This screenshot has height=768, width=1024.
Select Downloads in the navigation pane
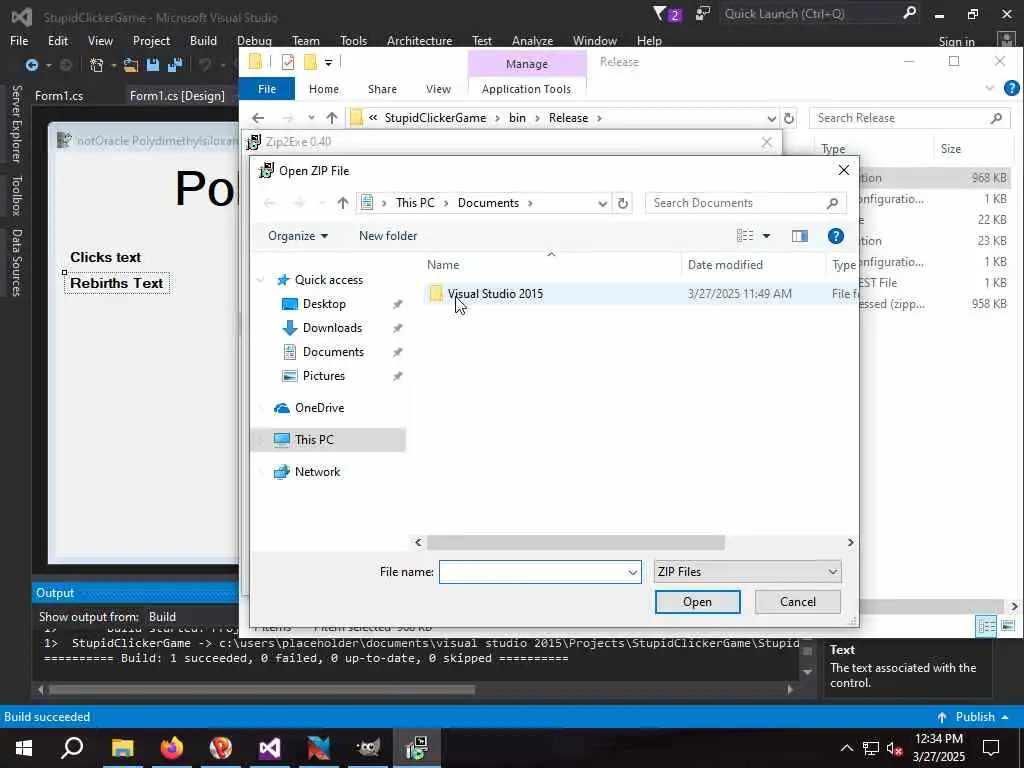(332, 328)
